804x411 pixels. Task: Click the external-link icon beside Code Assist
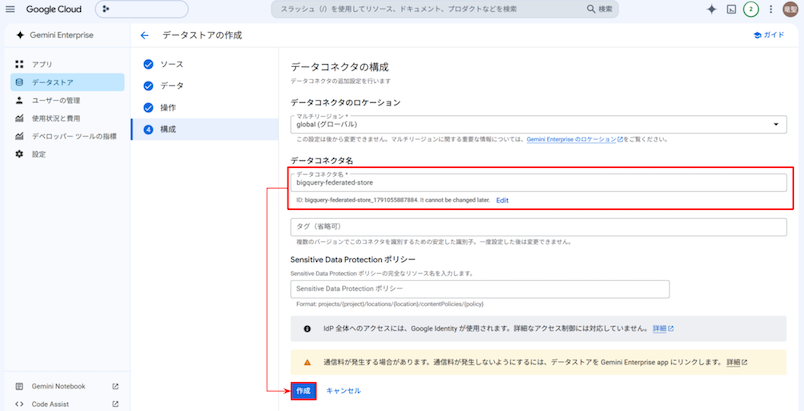(x=115, y=404)
